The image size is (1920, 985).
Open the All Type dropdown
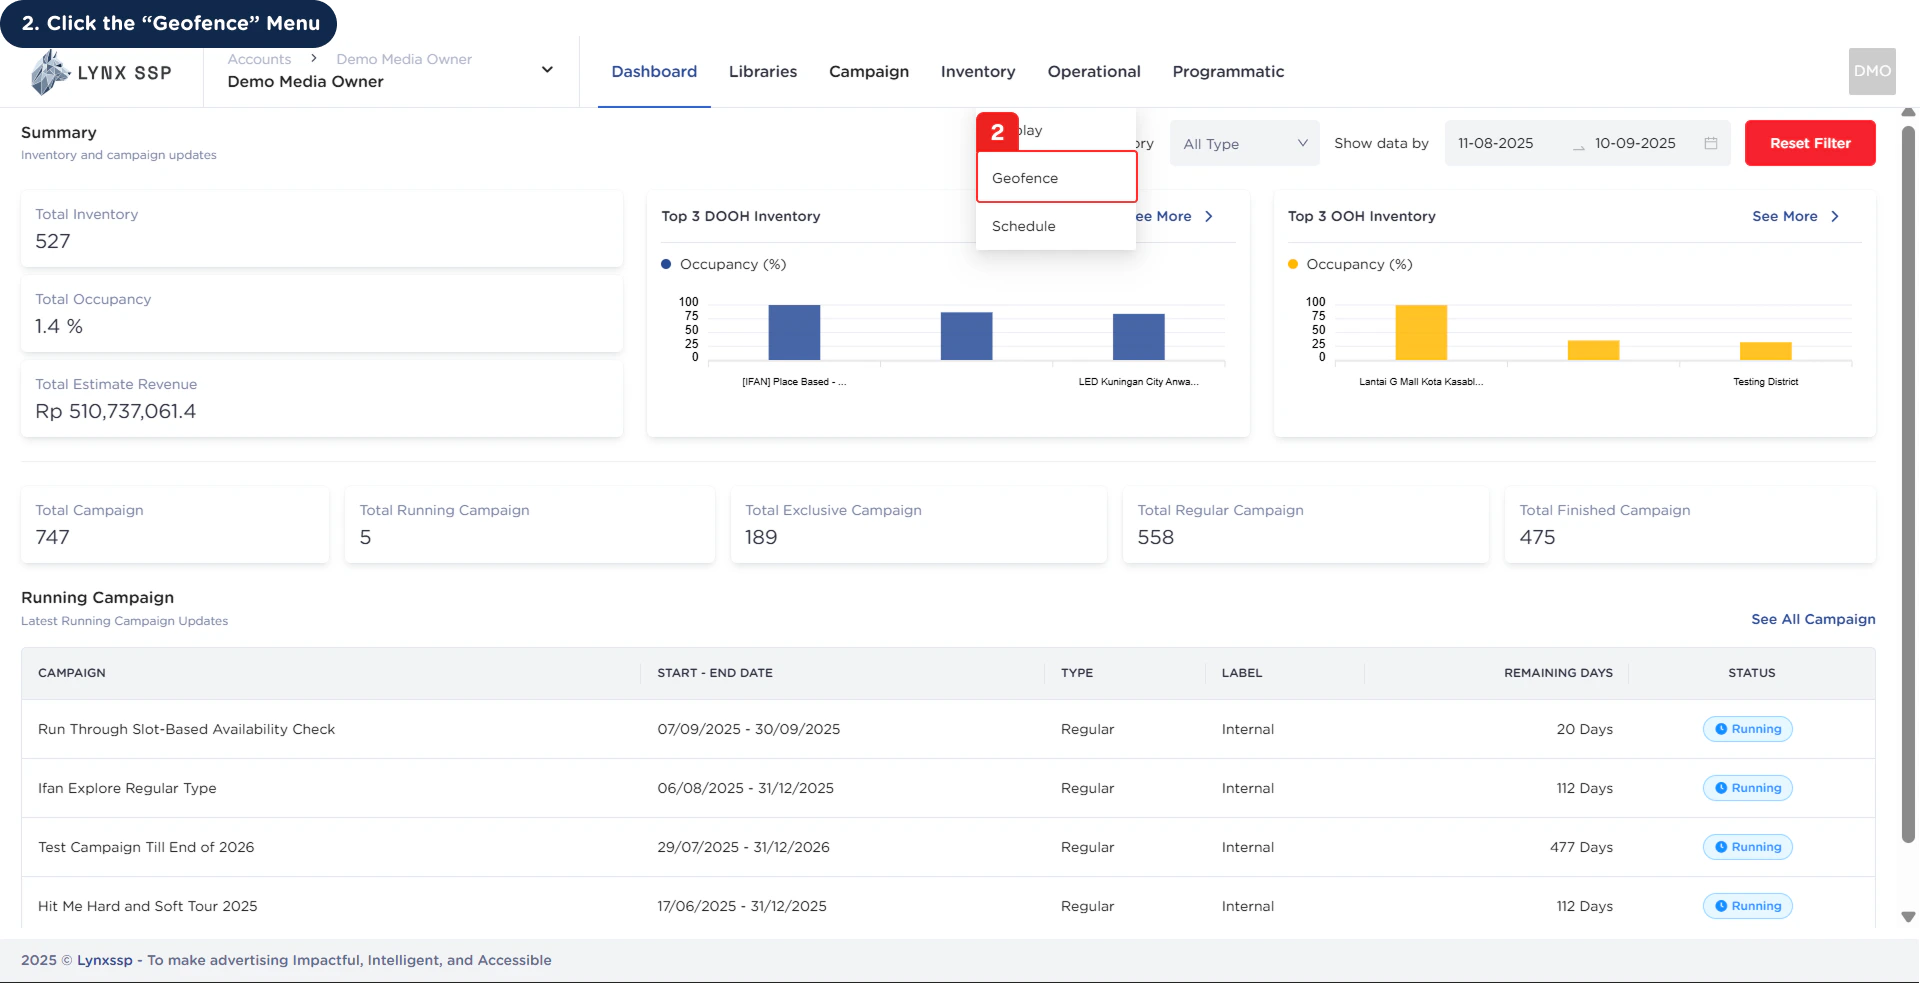[1243, 143]
